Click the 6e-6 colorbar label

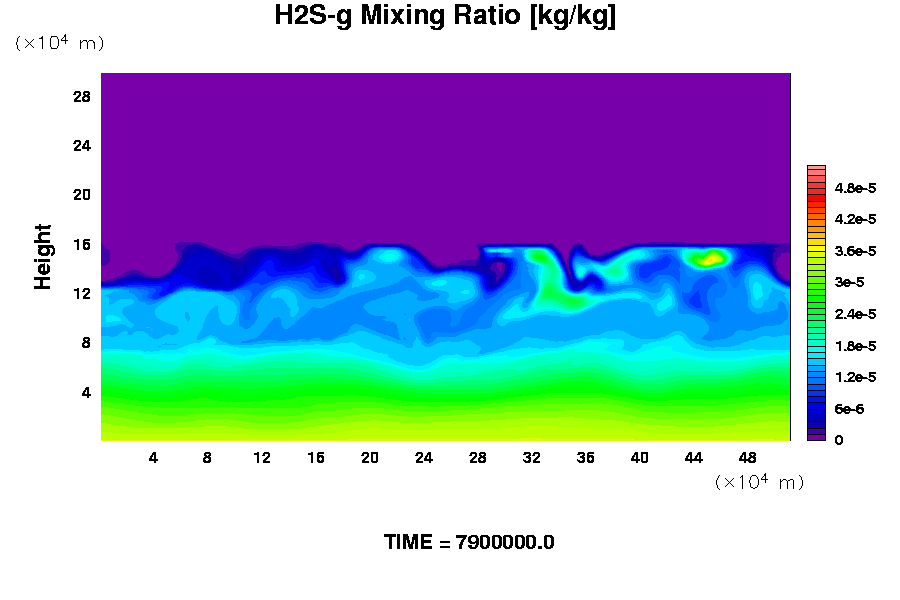(x=851, y=409)
